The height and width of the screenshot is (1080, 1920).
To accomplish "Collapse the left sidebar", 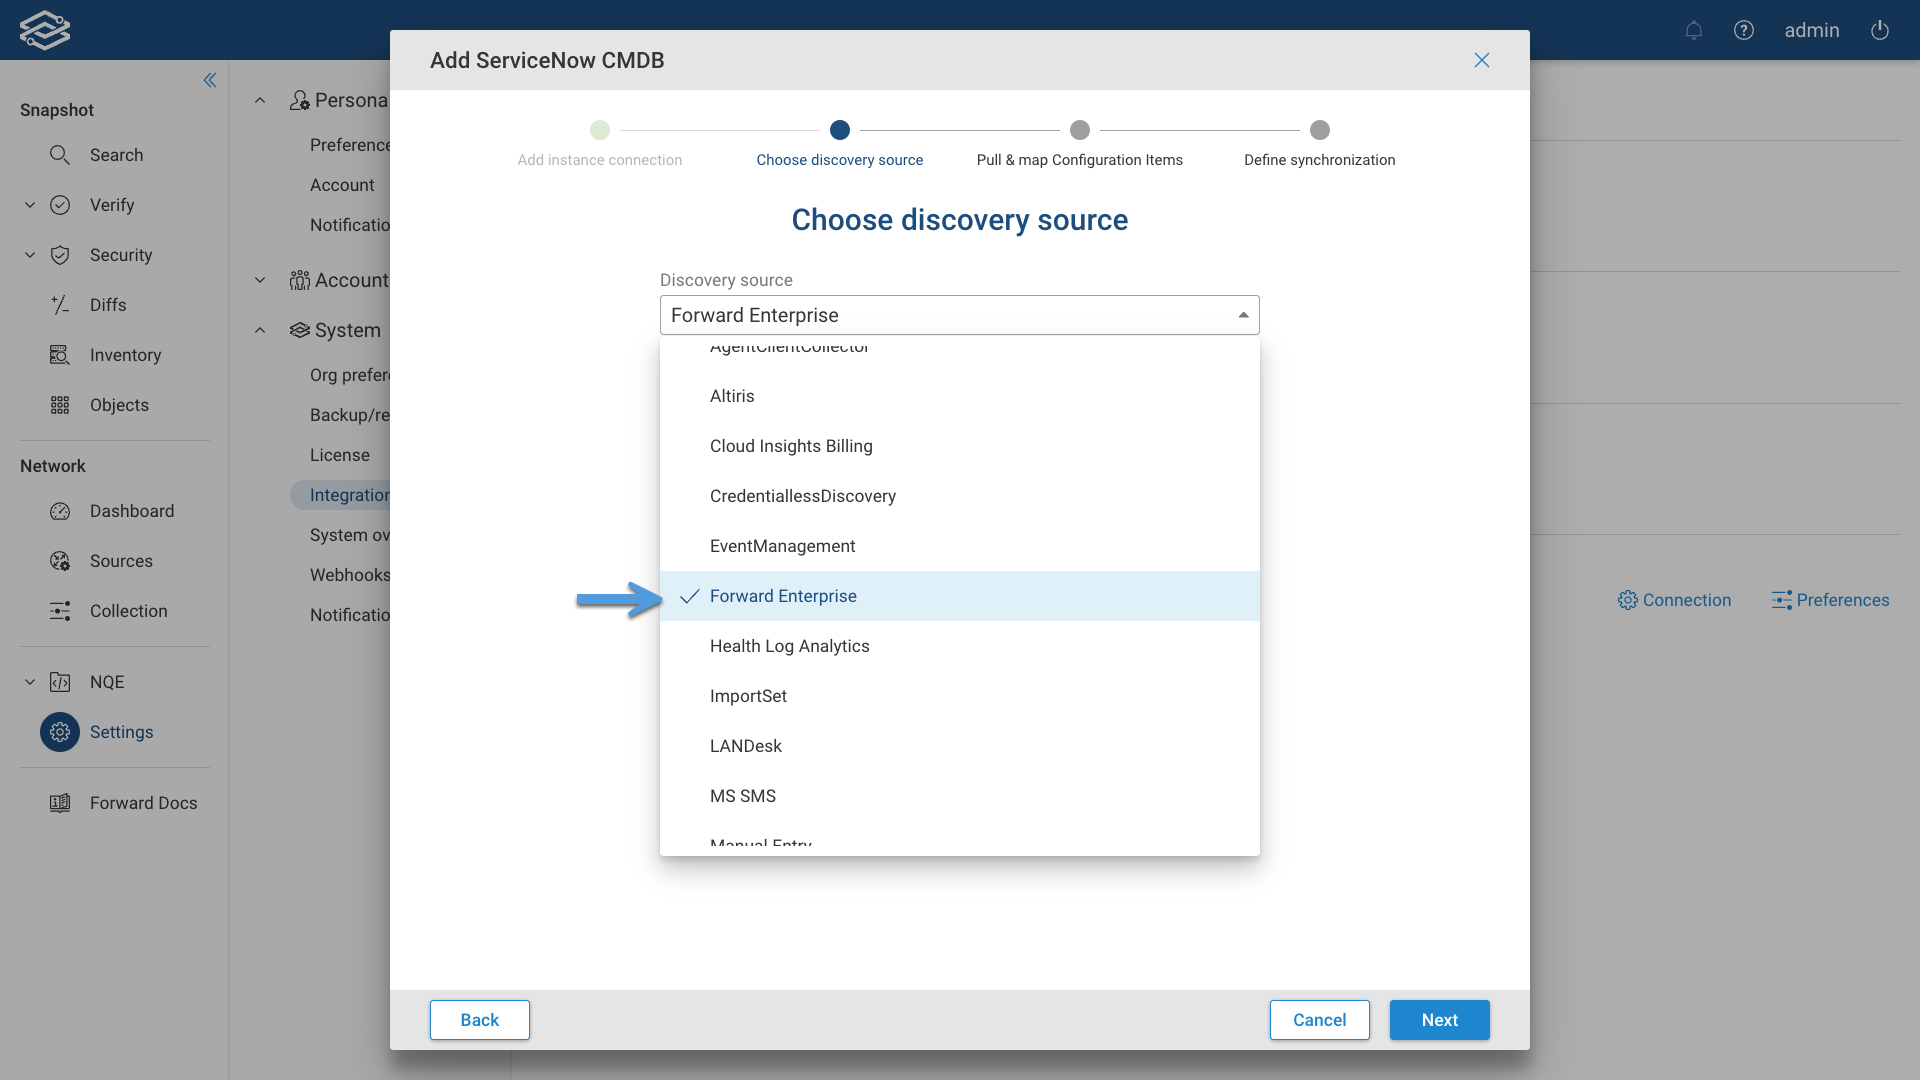I will pyautogui.click(x=210, y=80).
